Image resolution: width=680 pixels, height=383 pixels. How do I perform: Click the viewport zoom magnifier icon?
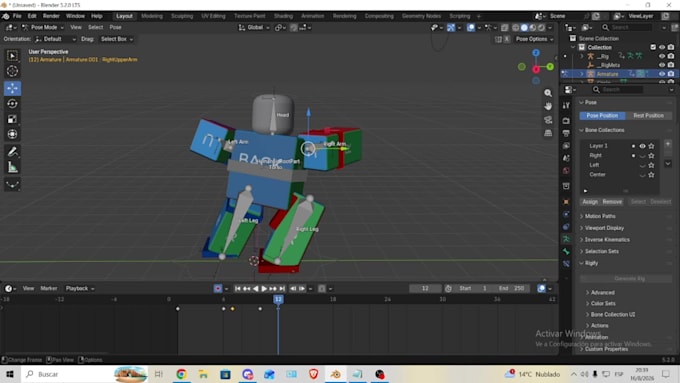click(548, 93)
